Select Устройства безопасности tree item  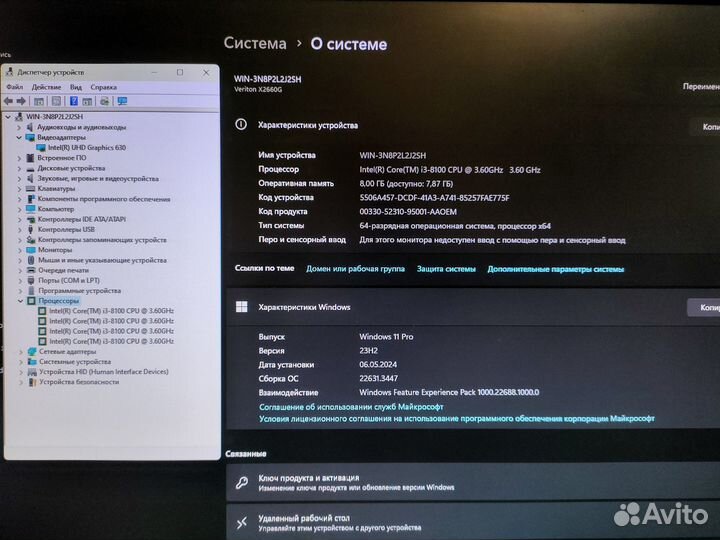pos(79,382)
